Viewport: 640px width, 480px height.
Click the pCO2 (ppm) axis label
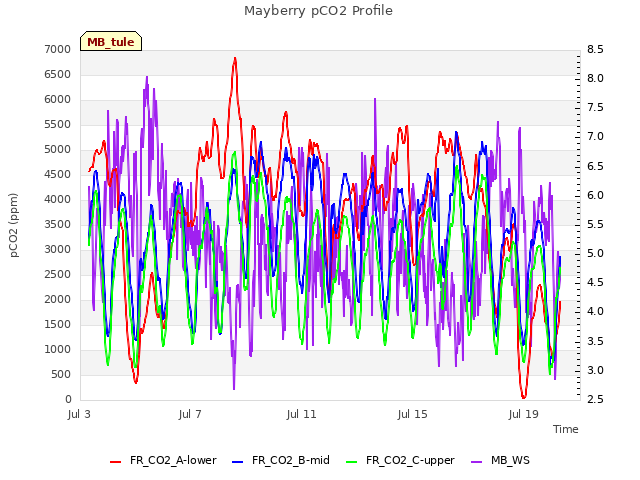[14, 225]
